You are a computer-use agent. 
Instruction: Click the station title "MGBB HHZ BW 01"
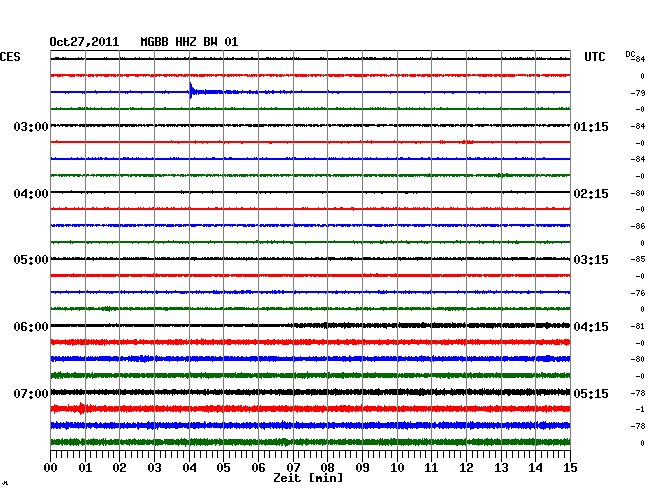point(189,42)
